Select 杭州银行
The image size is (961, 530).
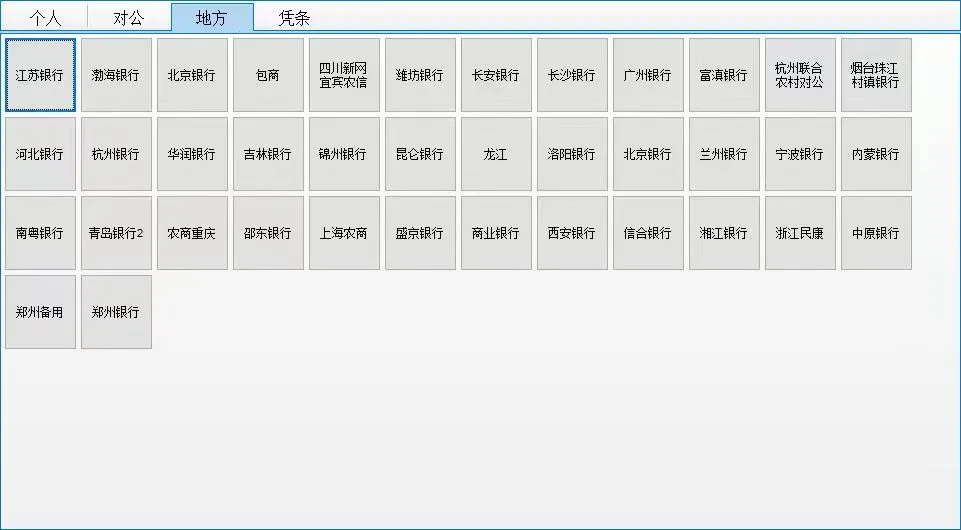116,154
